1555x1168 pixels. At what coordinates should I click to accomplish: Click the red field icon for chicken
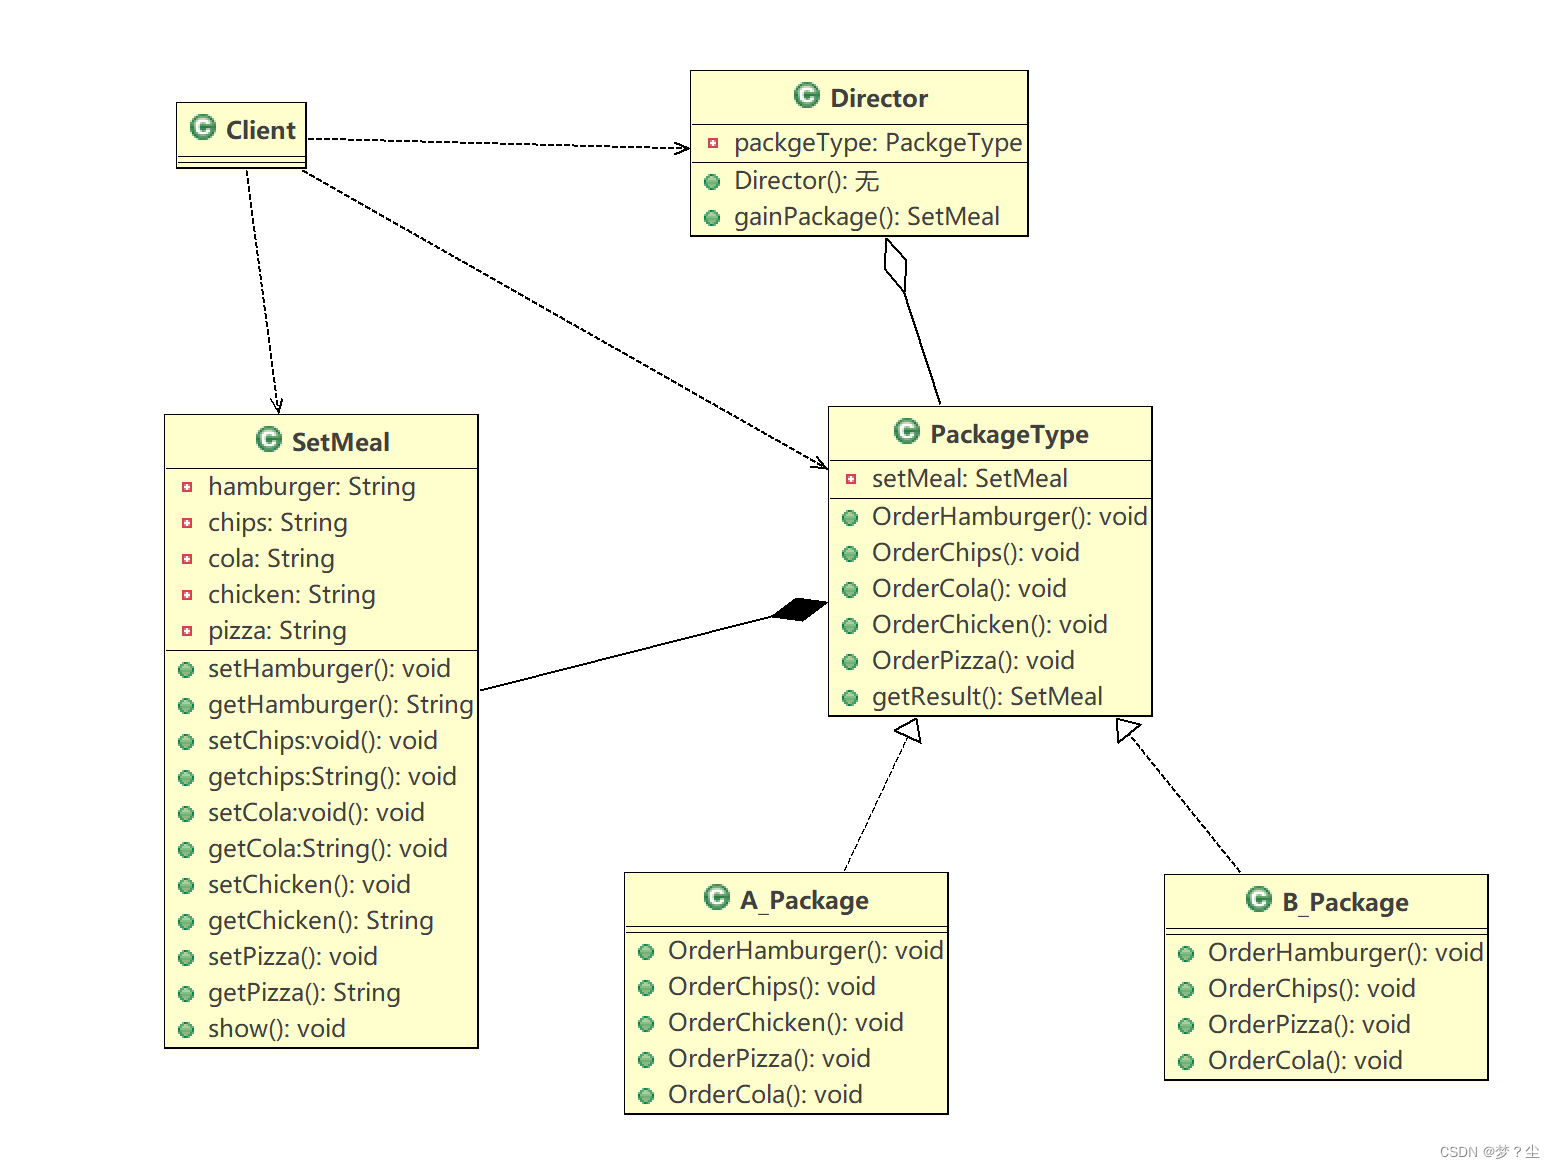click(187, 595)
